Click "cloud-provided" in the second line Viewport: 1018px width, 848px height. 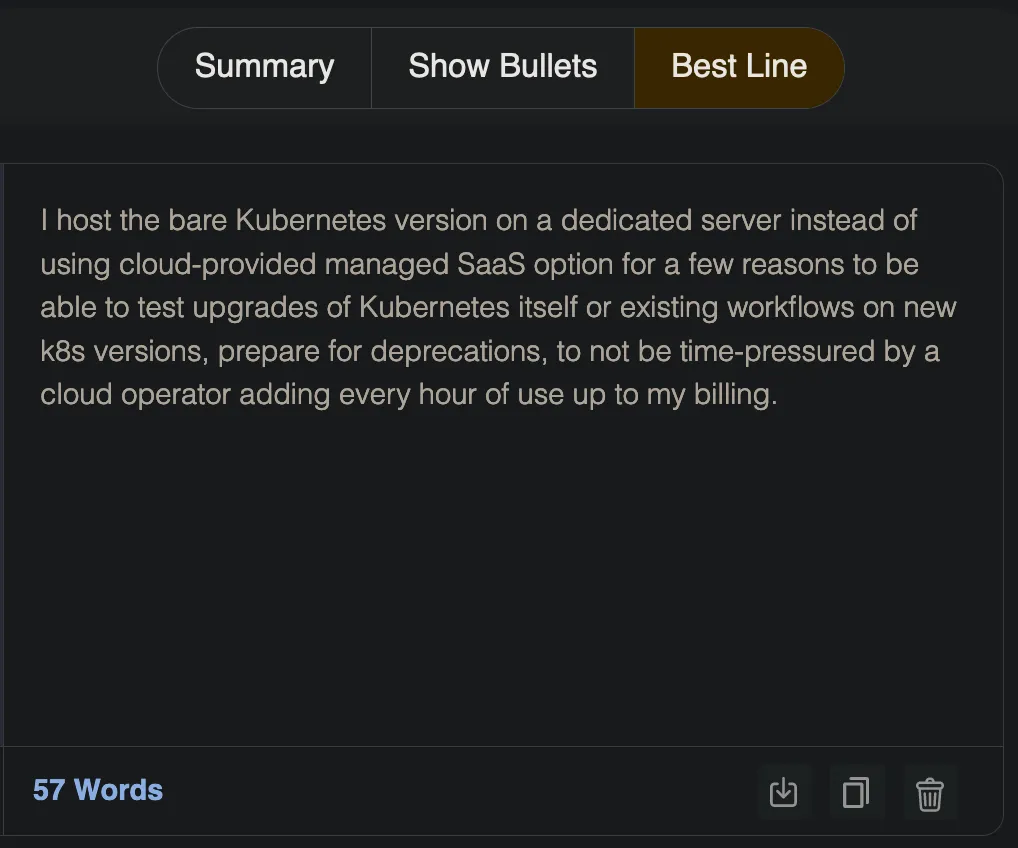[217, 266]
